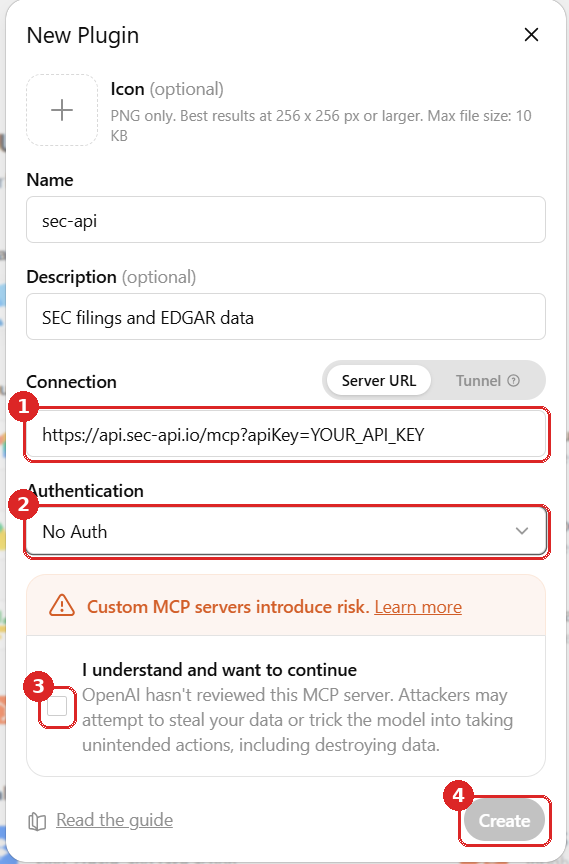Click the 'I understand and want to continue' heading

point(219,669)
